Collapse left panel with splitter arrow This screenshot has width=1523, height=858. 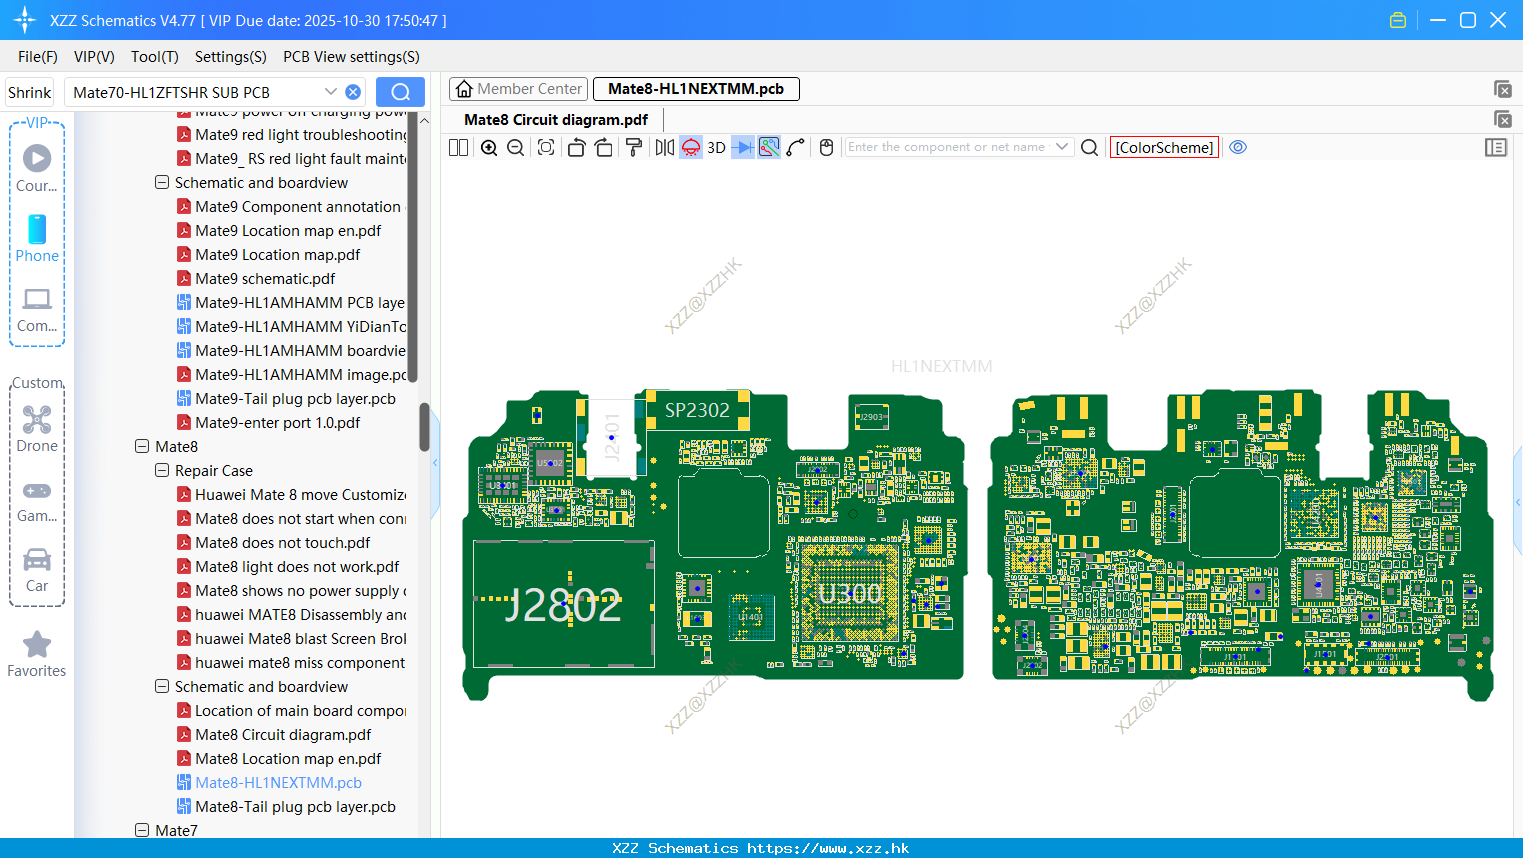[435, 463]
